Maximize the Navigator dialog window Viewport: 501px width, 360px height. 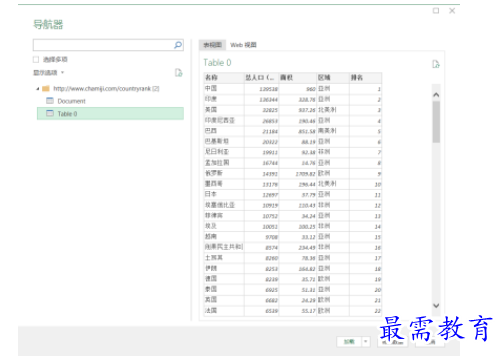click(x=436, y=11)
